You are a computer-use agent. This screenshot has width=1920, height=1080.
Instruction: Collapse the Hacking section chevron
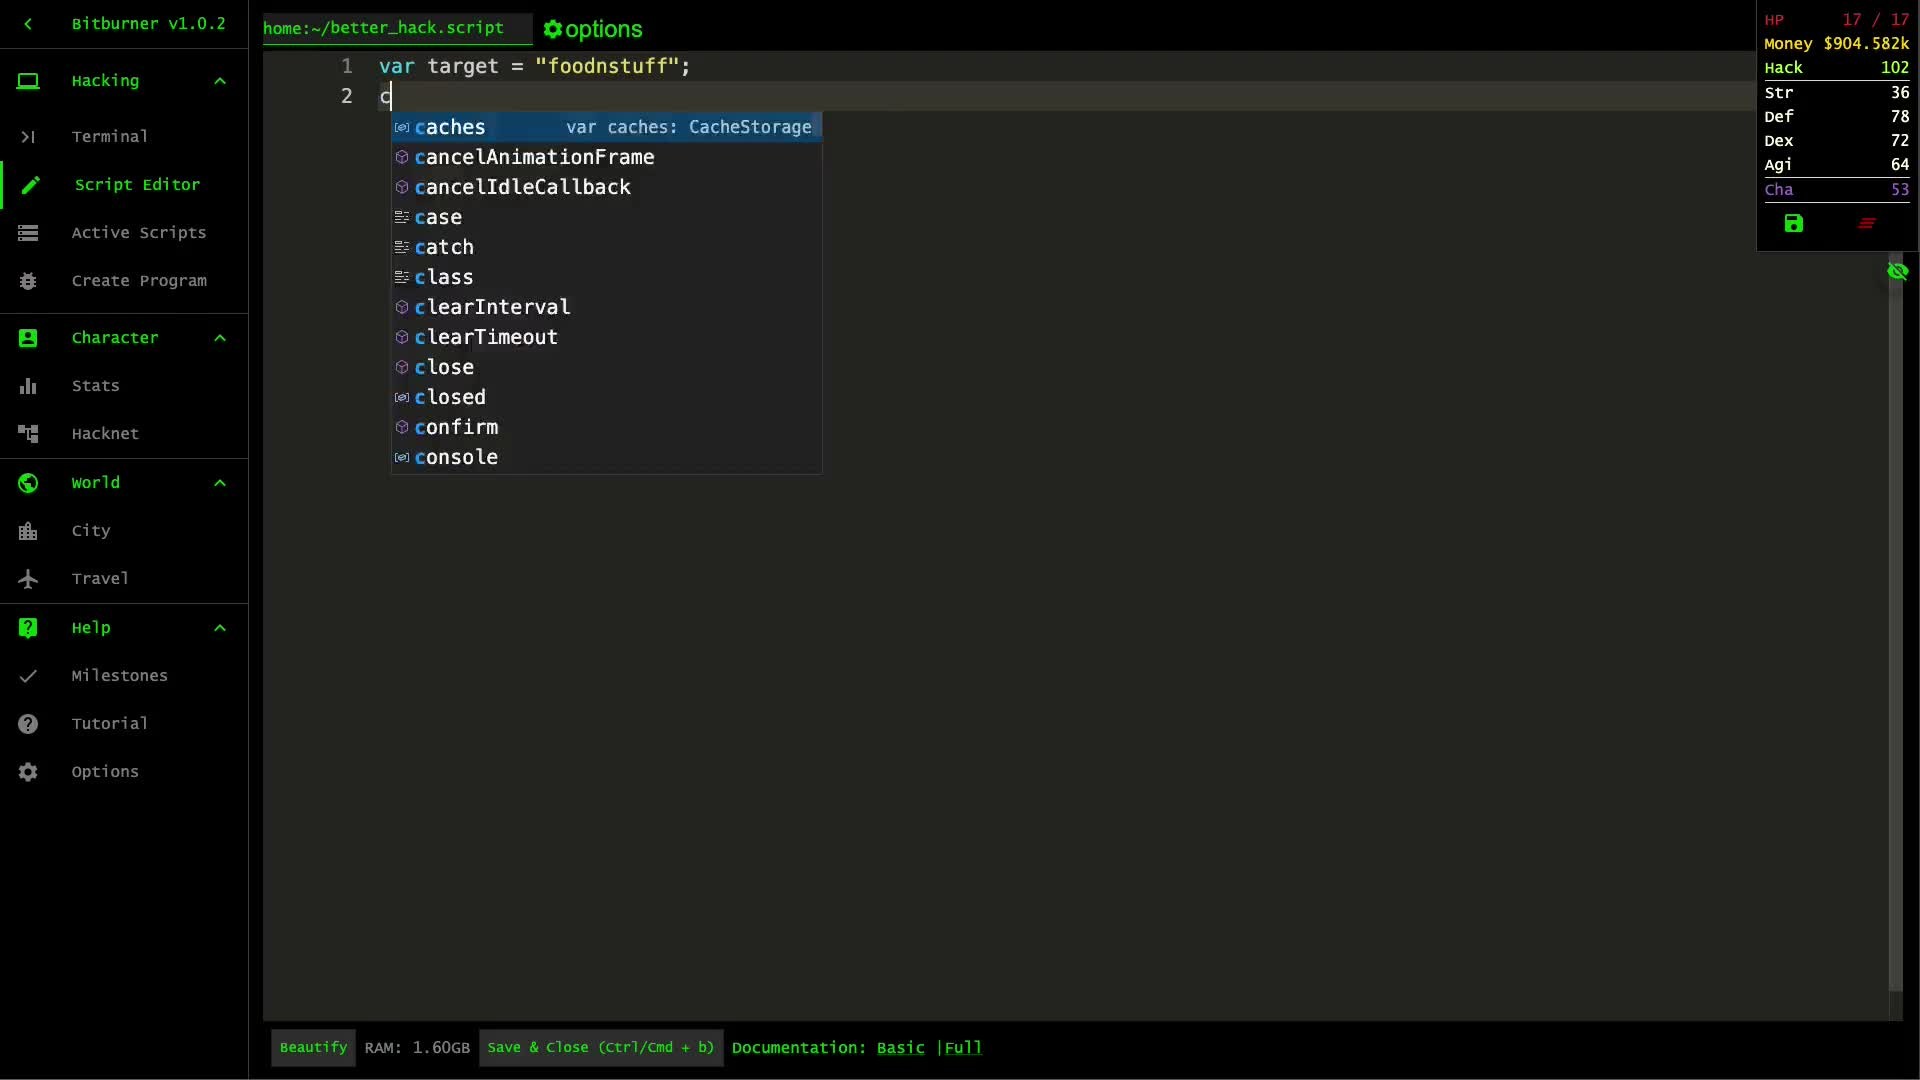(x=220, y=81)
